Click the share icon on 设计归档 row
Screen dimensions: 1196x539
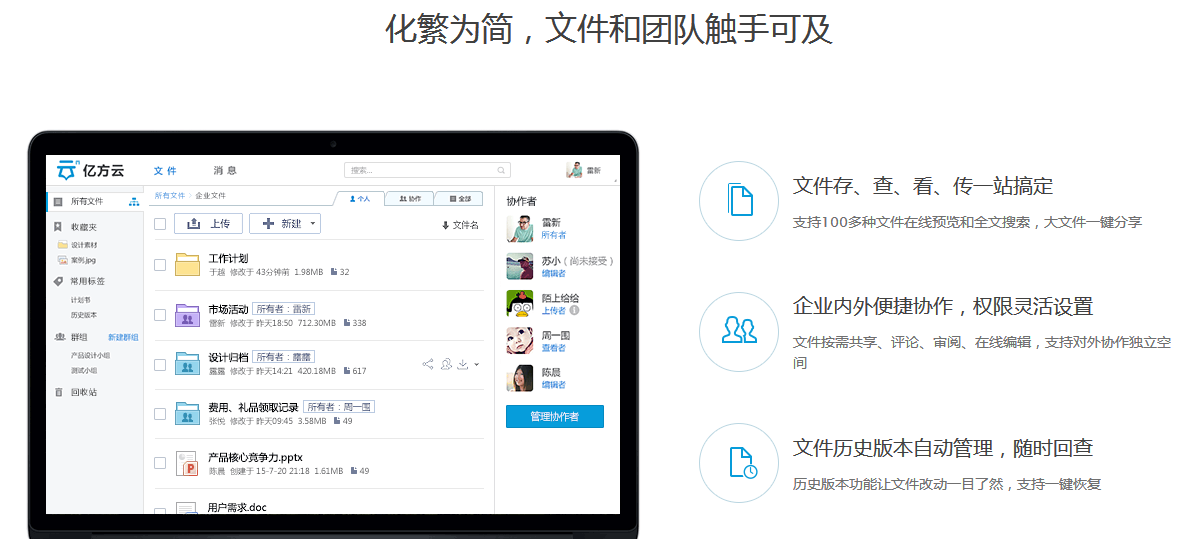tap(428, 364)
